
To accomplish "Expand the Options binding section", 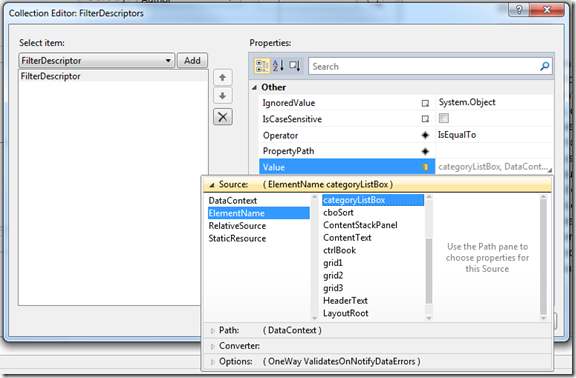I will pyautogui.click(x=213, y=362).
